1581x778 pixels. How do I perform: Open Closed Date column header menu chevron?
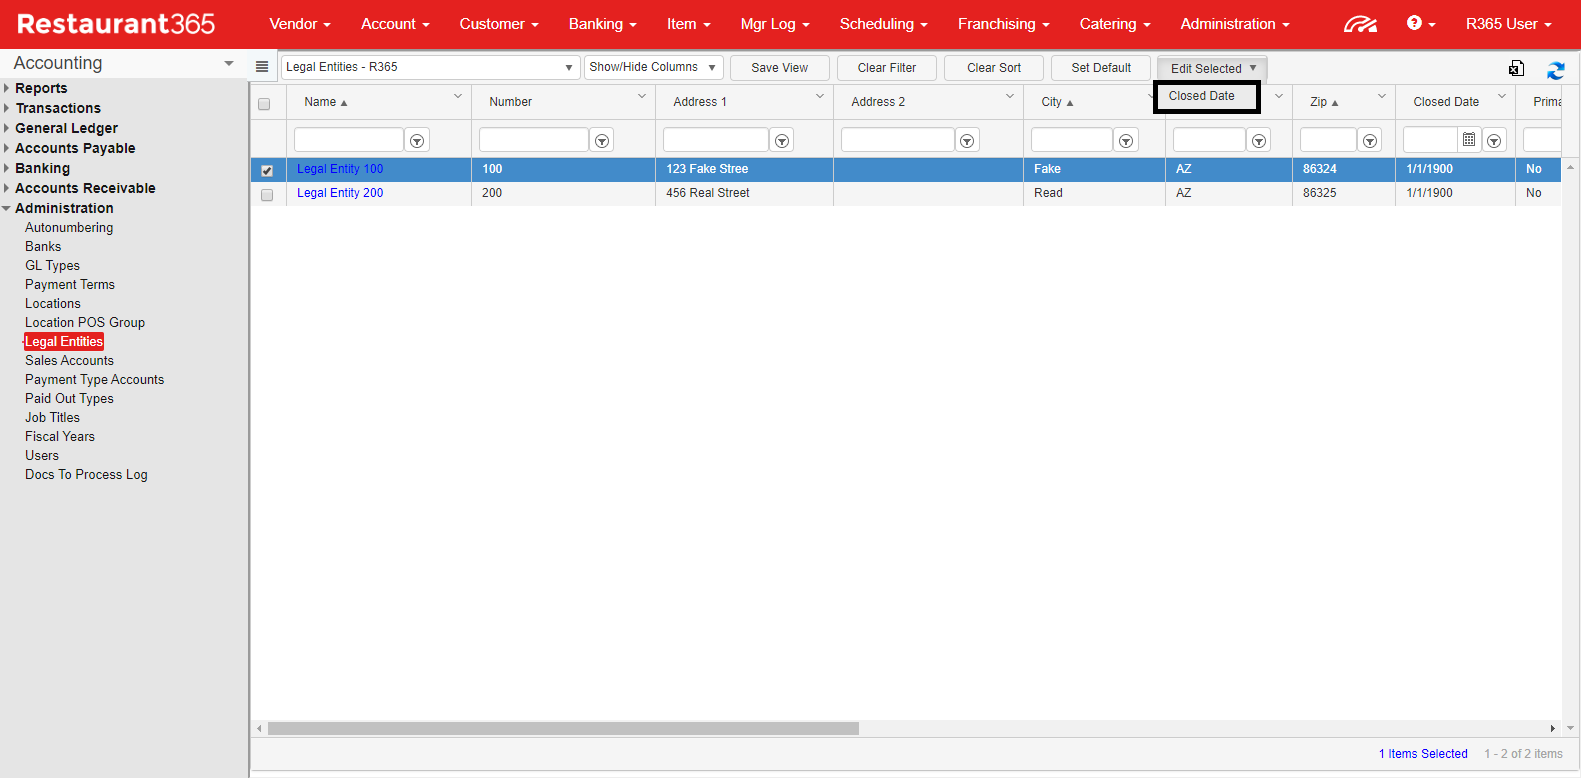tap(1502, 96)
